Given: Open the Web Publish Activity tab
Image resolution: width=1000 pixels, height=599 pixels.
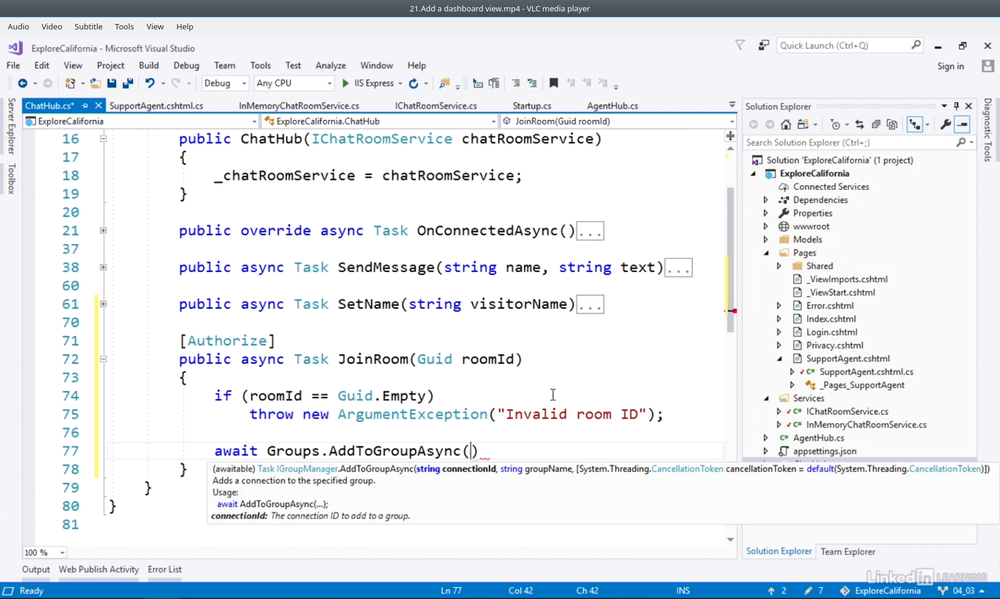Looking at the screenshot, I should [x=99, y=570].
